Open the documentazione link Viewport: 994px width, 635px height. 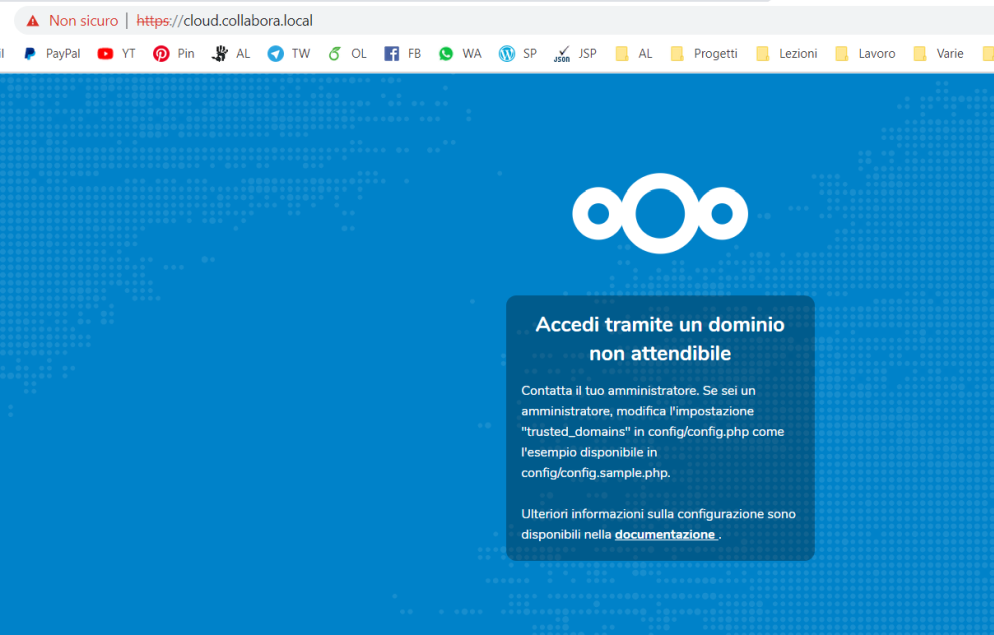pos(666,534)
